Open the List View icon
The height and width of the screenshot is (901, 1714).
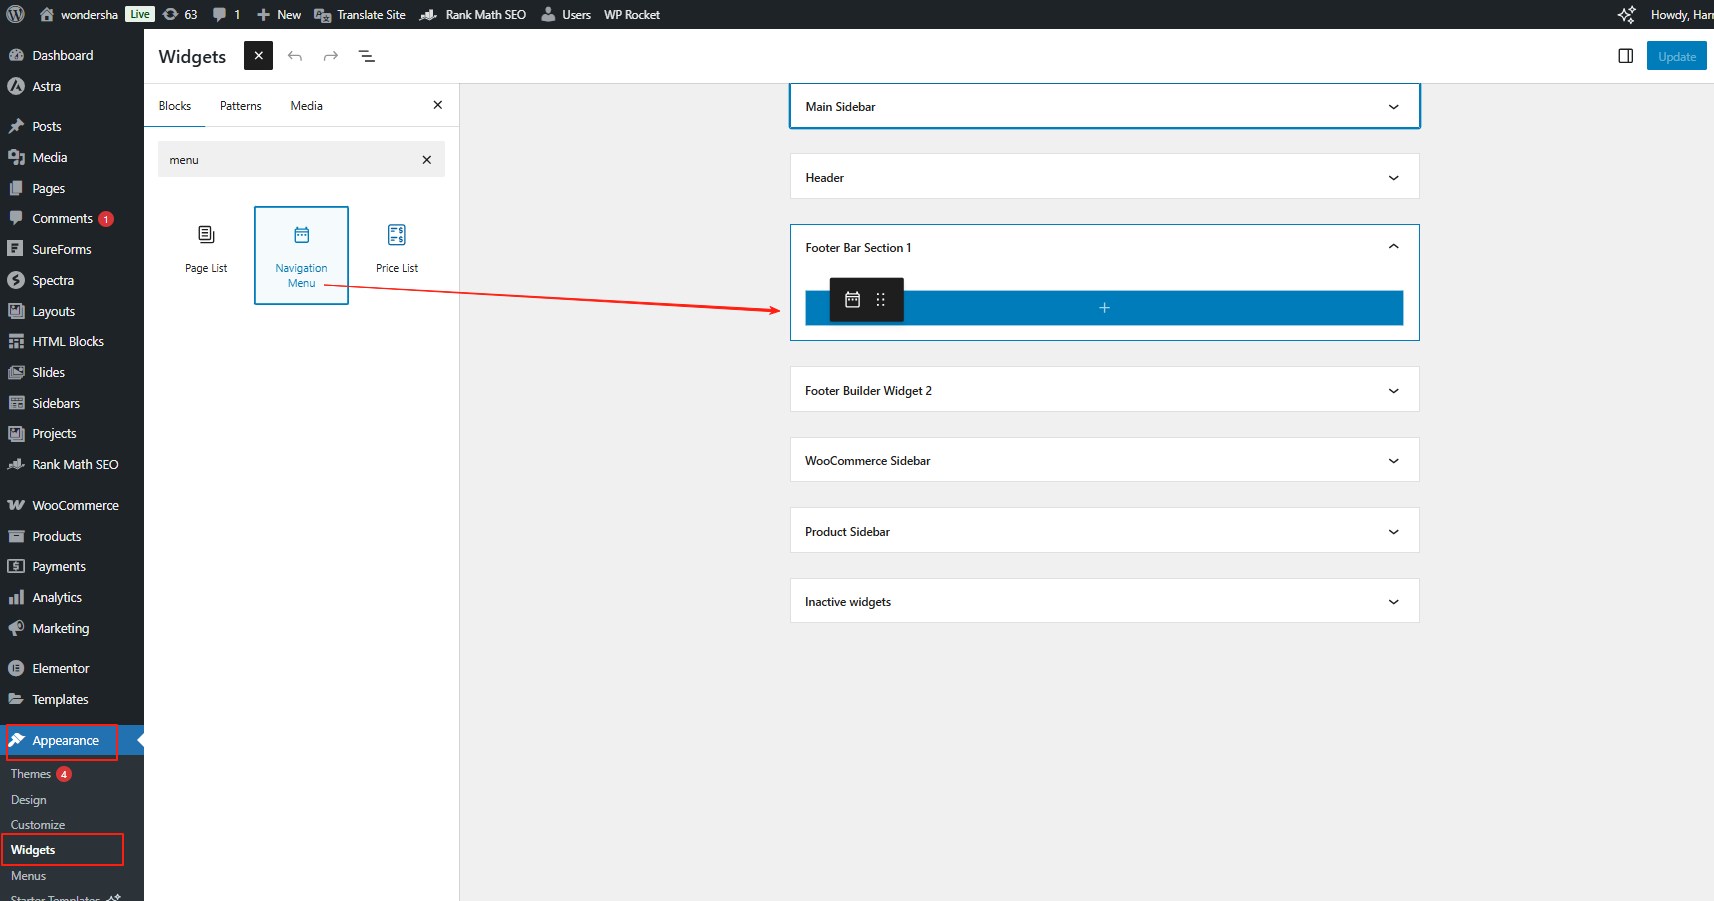(x=367, y=56)
